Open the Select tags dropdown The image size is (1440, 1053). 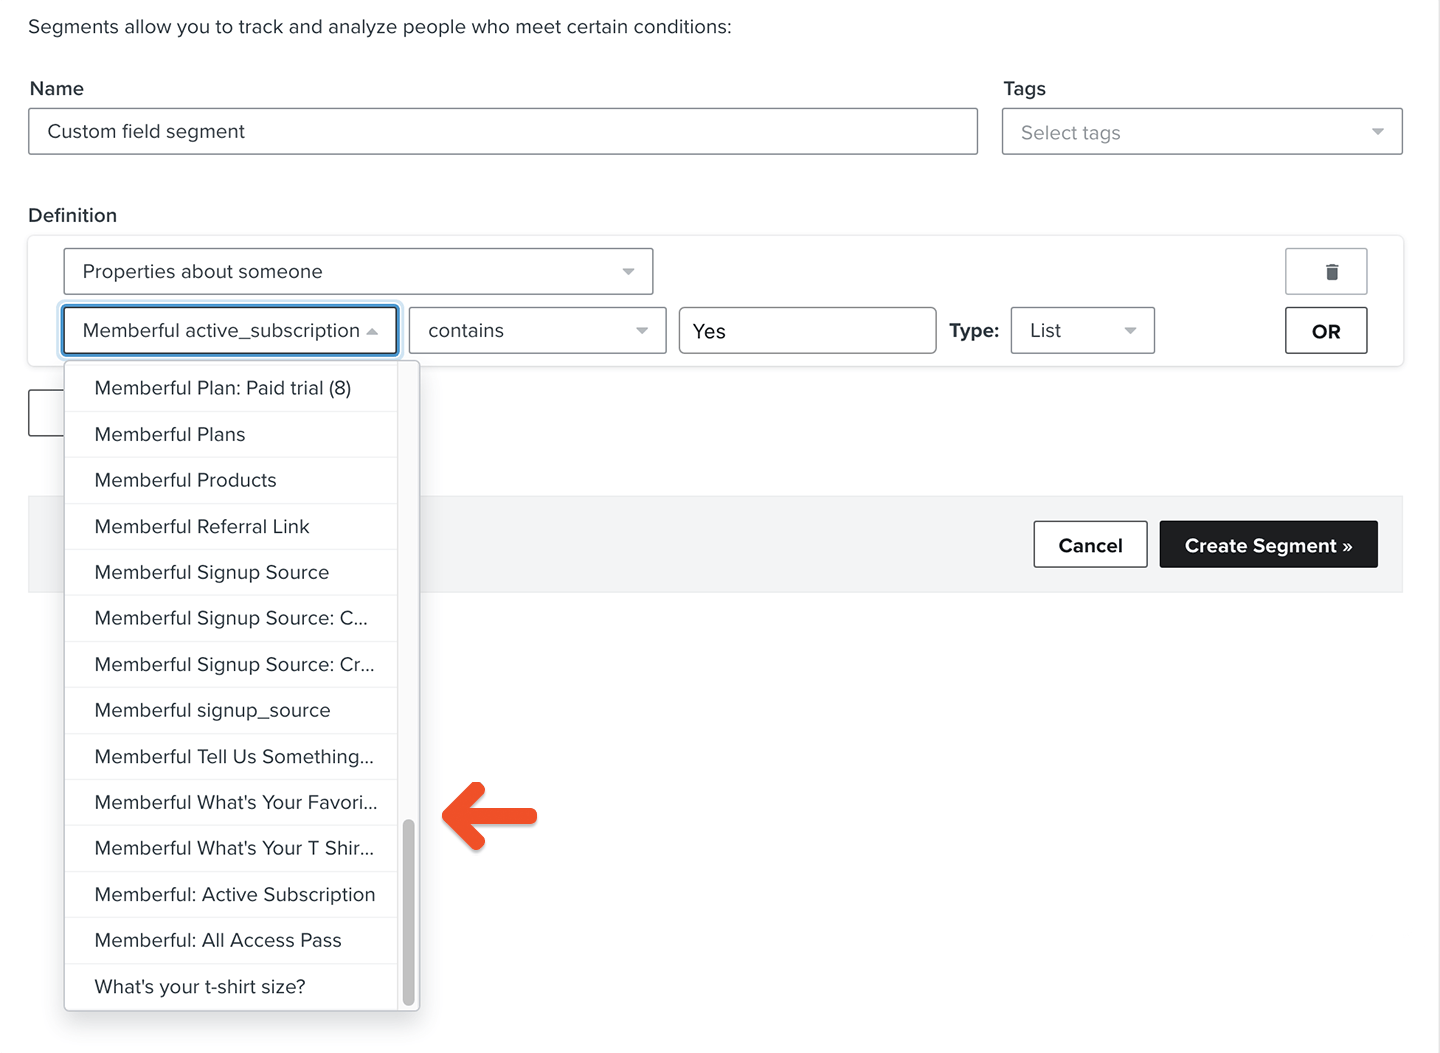1202,132
